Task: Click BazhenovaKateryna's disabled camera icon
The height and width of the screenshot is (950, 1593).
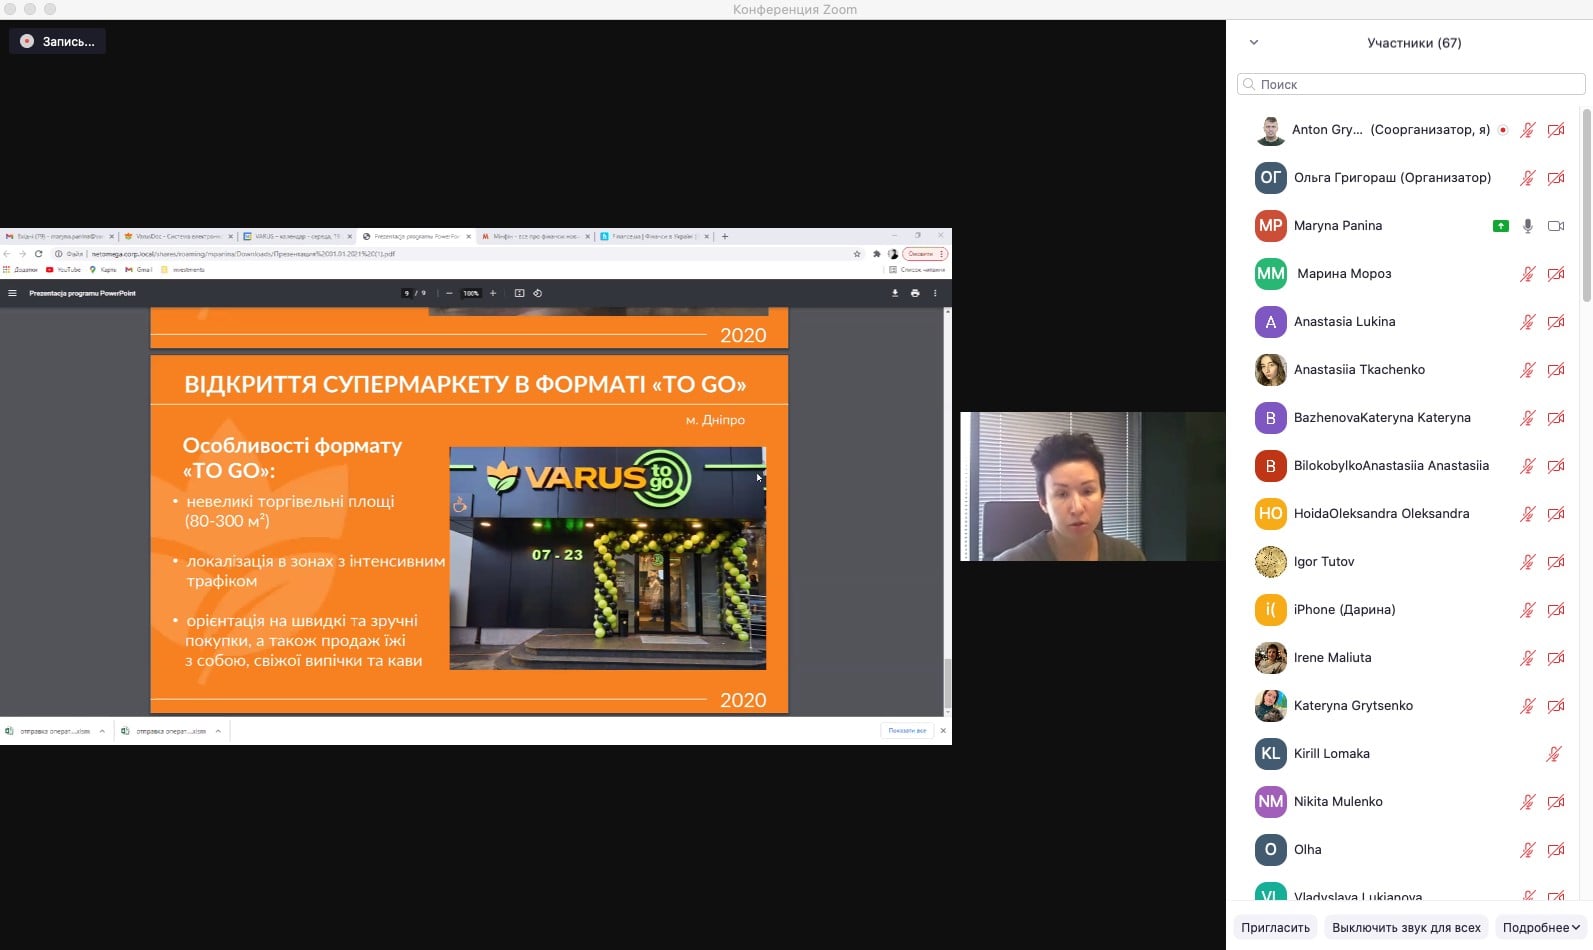Action: click(x=1556, y=418)
